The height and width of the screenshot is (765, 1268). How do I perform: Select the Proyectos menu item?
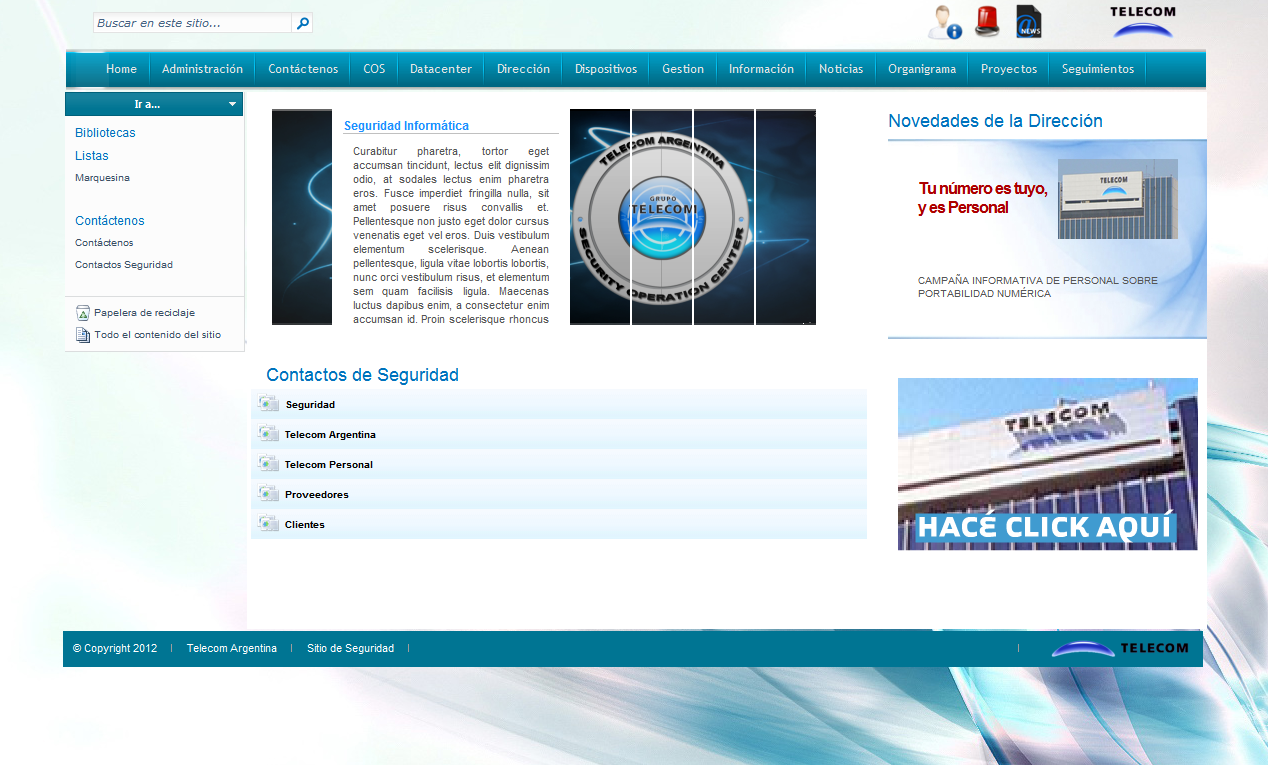click(x=1009, y=69)
